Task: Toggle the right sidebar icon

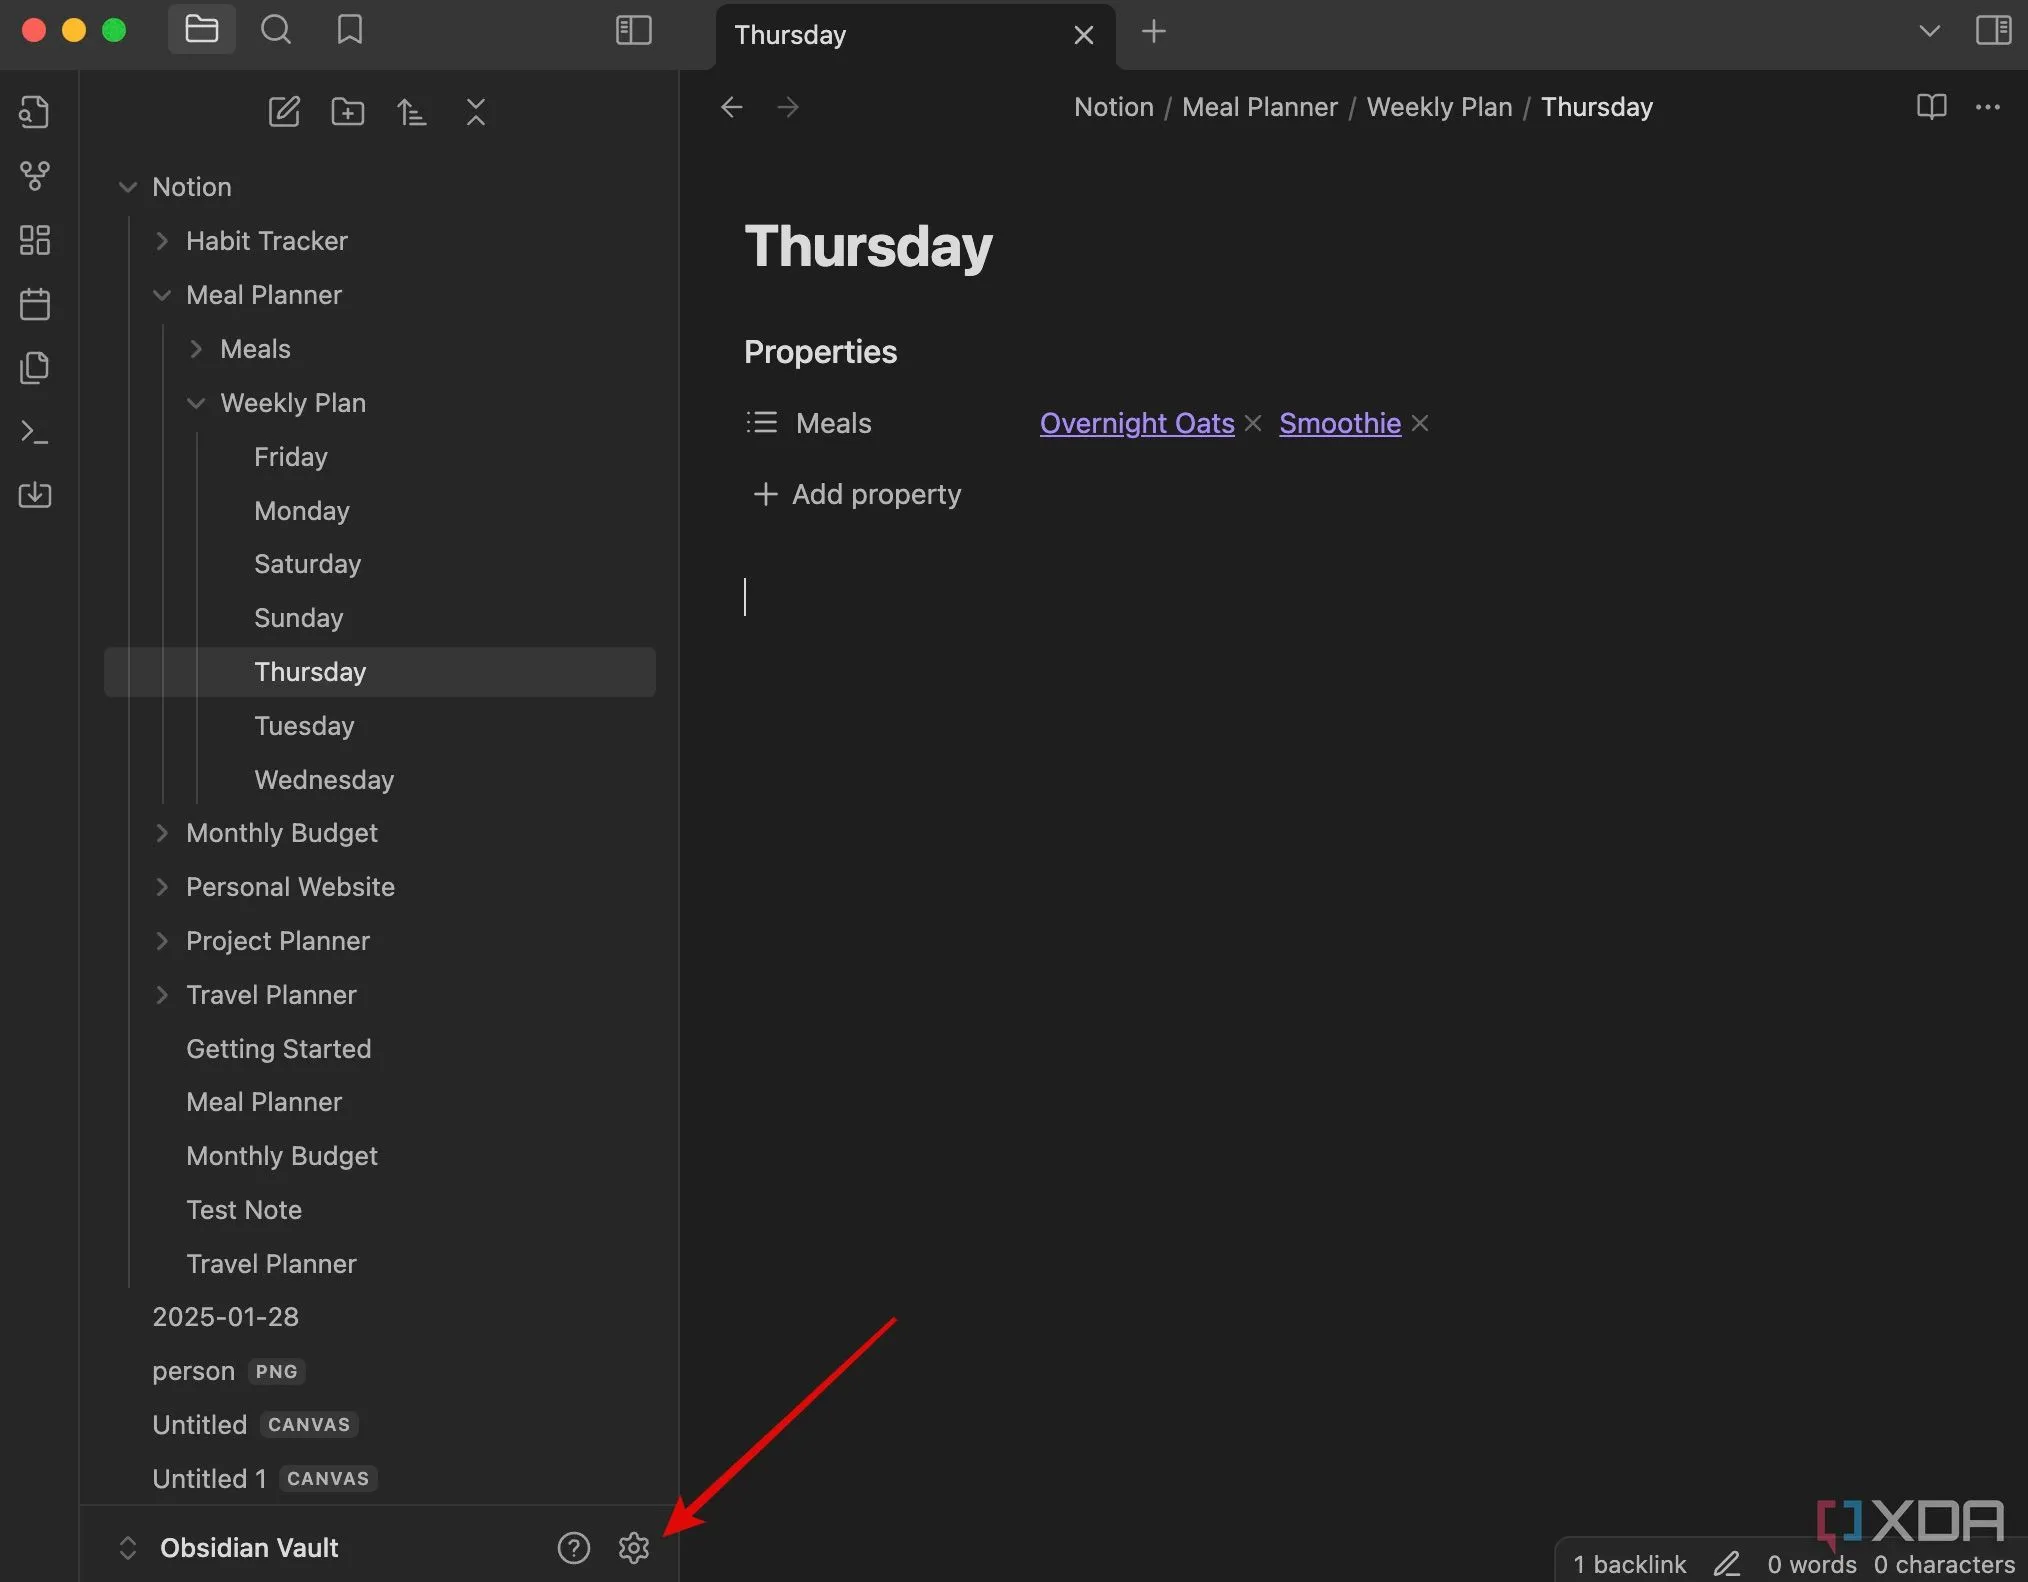Action: click(x=1993, y=30)
